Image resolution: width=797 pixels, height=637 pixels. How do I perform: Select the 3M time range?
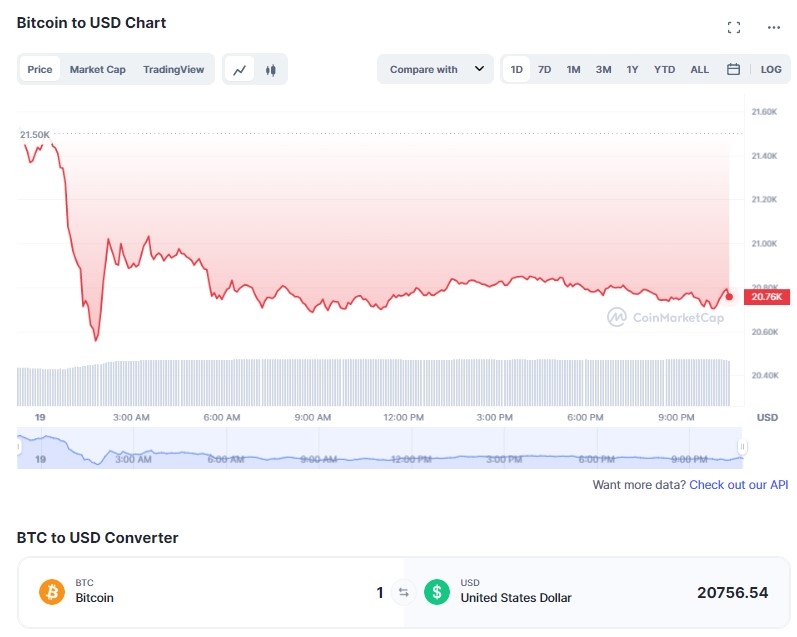click(603, 70)
